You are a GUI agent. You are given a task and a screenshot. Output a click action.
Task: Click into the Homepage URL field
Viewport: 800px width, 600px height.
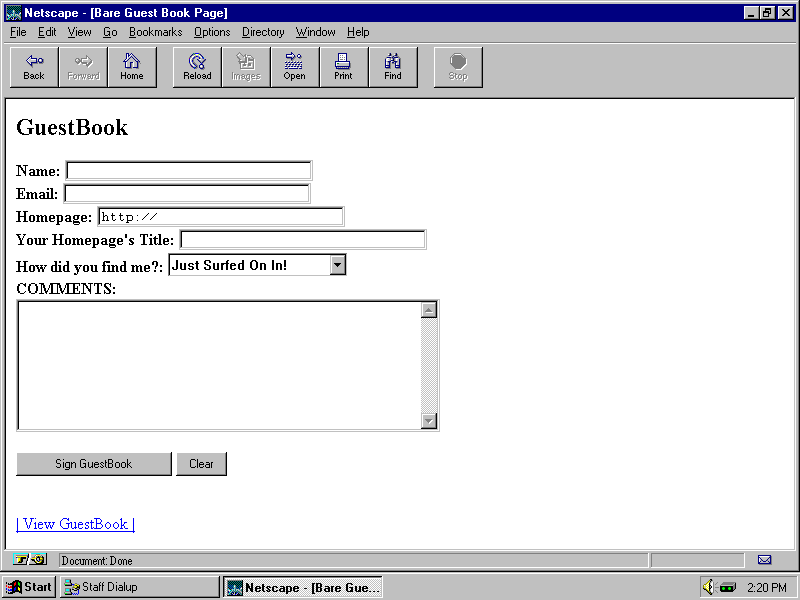coord(220,217)
